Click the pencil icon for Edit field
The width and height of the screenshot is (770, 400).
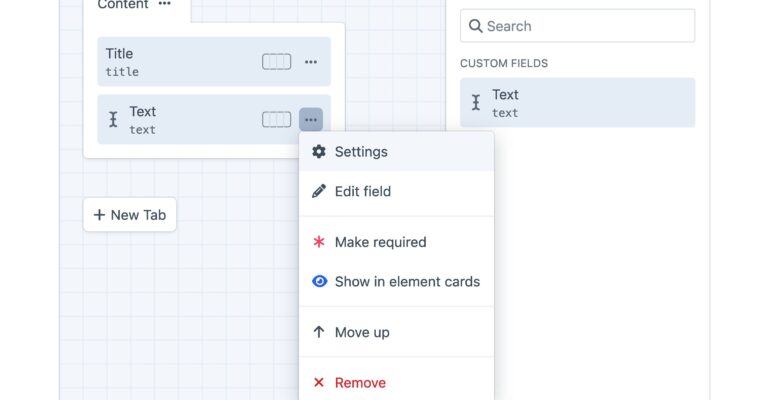(319, 191)
